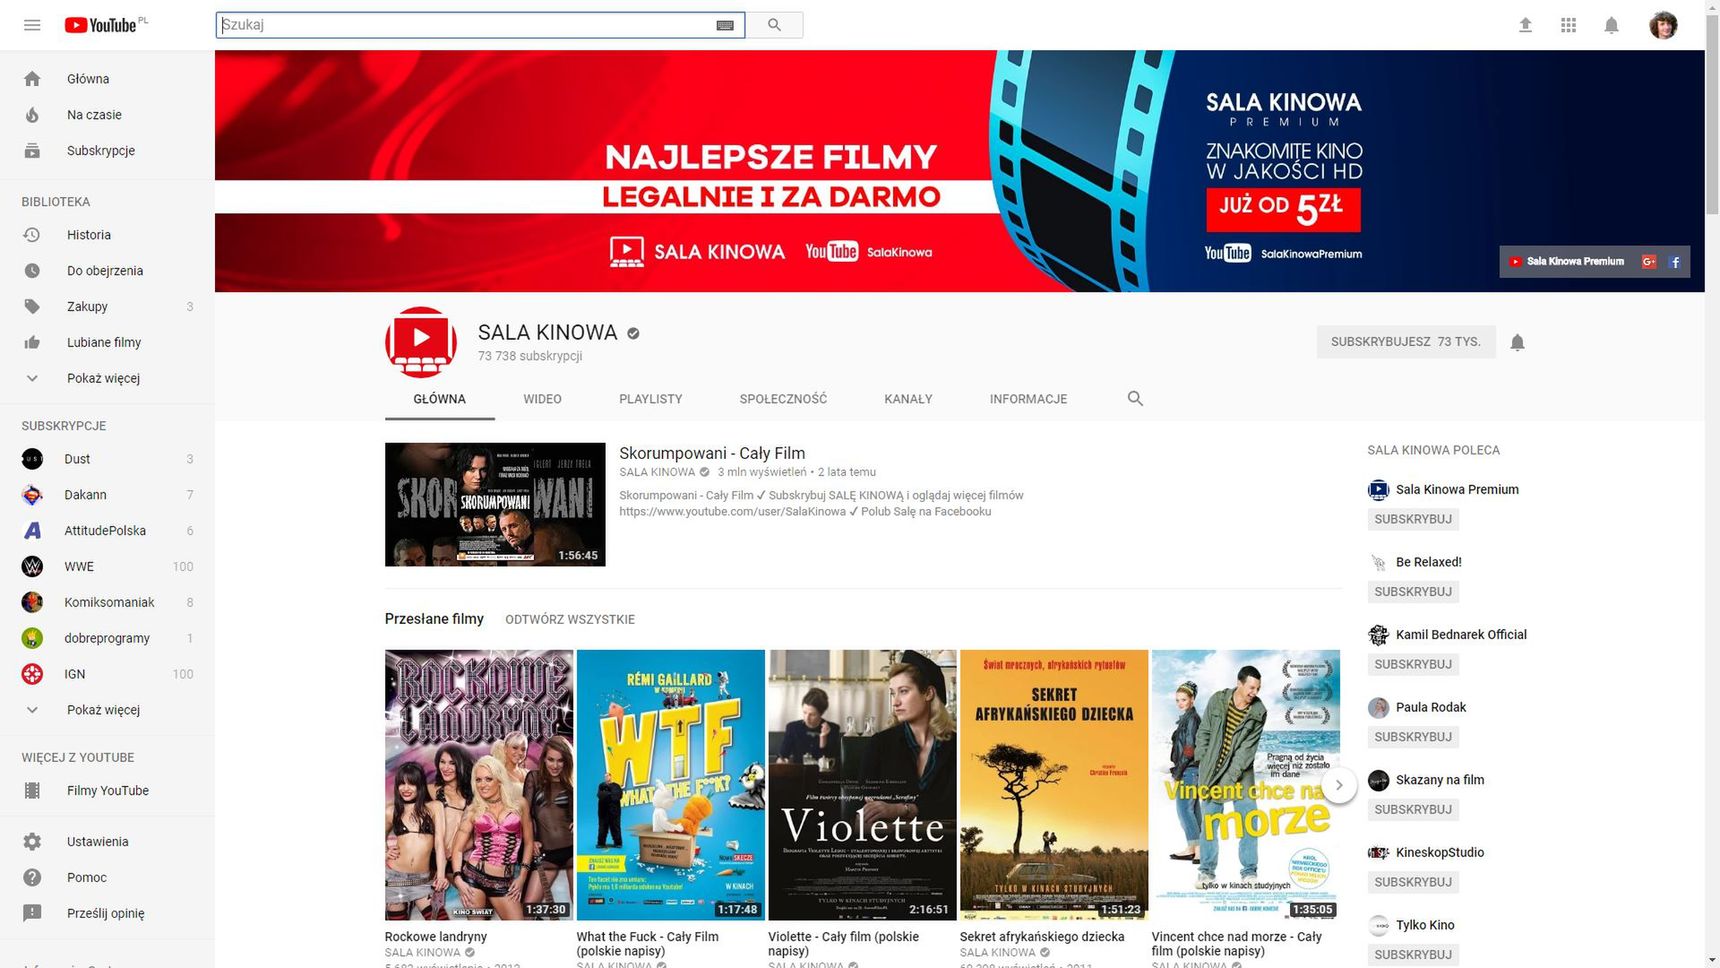Open the AttitudePolska channel subscription

point(107,531)
